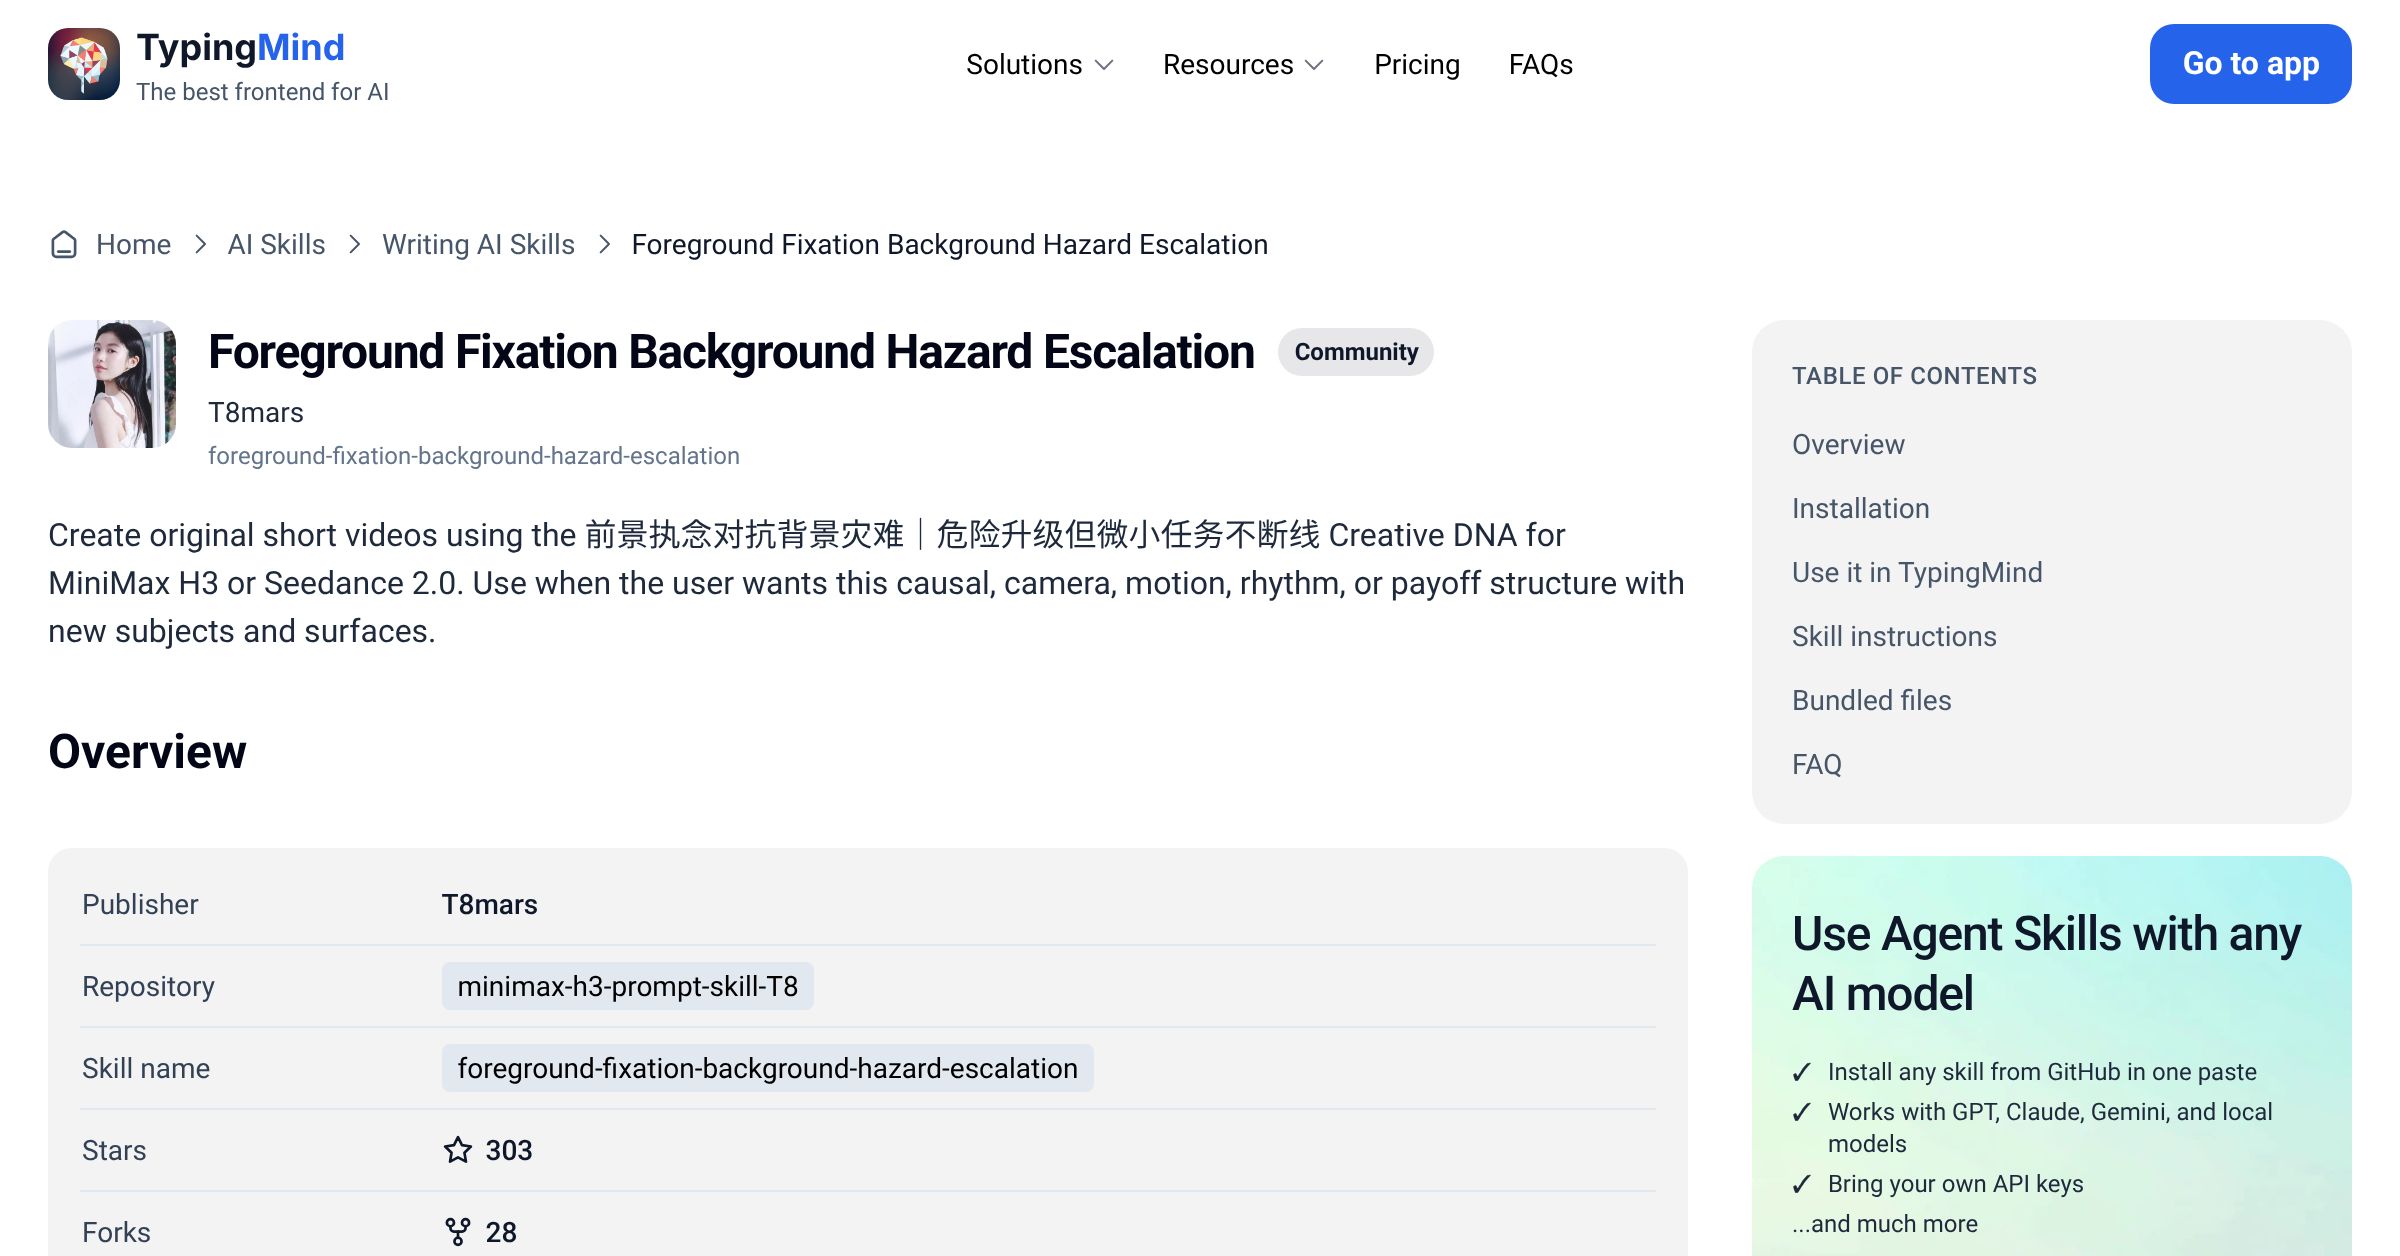This screenshot has width=2400, height=1256.
Task: Go to Home in breadcrumb
Action: point(133,245)
